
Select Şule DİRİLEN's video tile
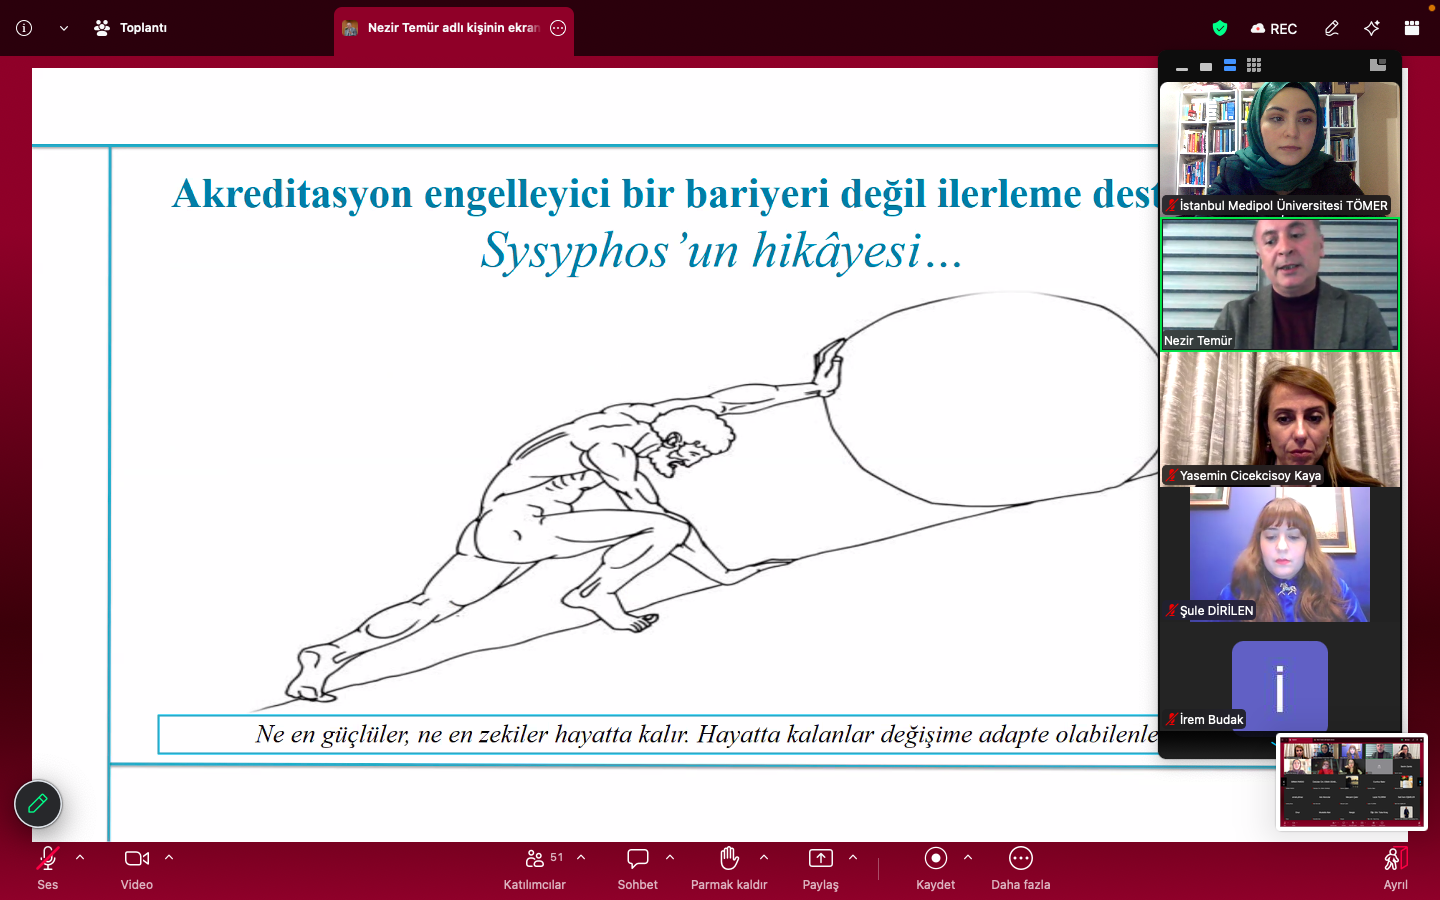coord(1280,554)
